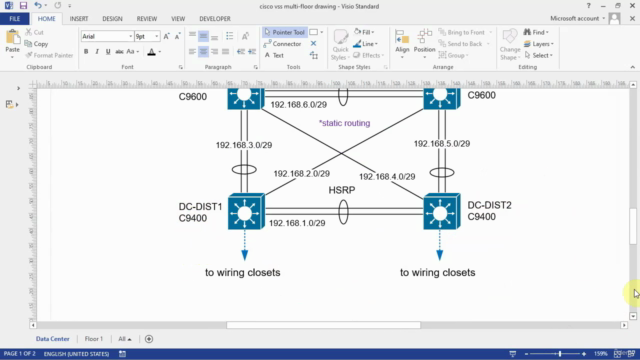The width and height of the screenshot is (640, 360).
Task: Click the horizontal scrollbar thumb
Action: [x=324, y=325]
